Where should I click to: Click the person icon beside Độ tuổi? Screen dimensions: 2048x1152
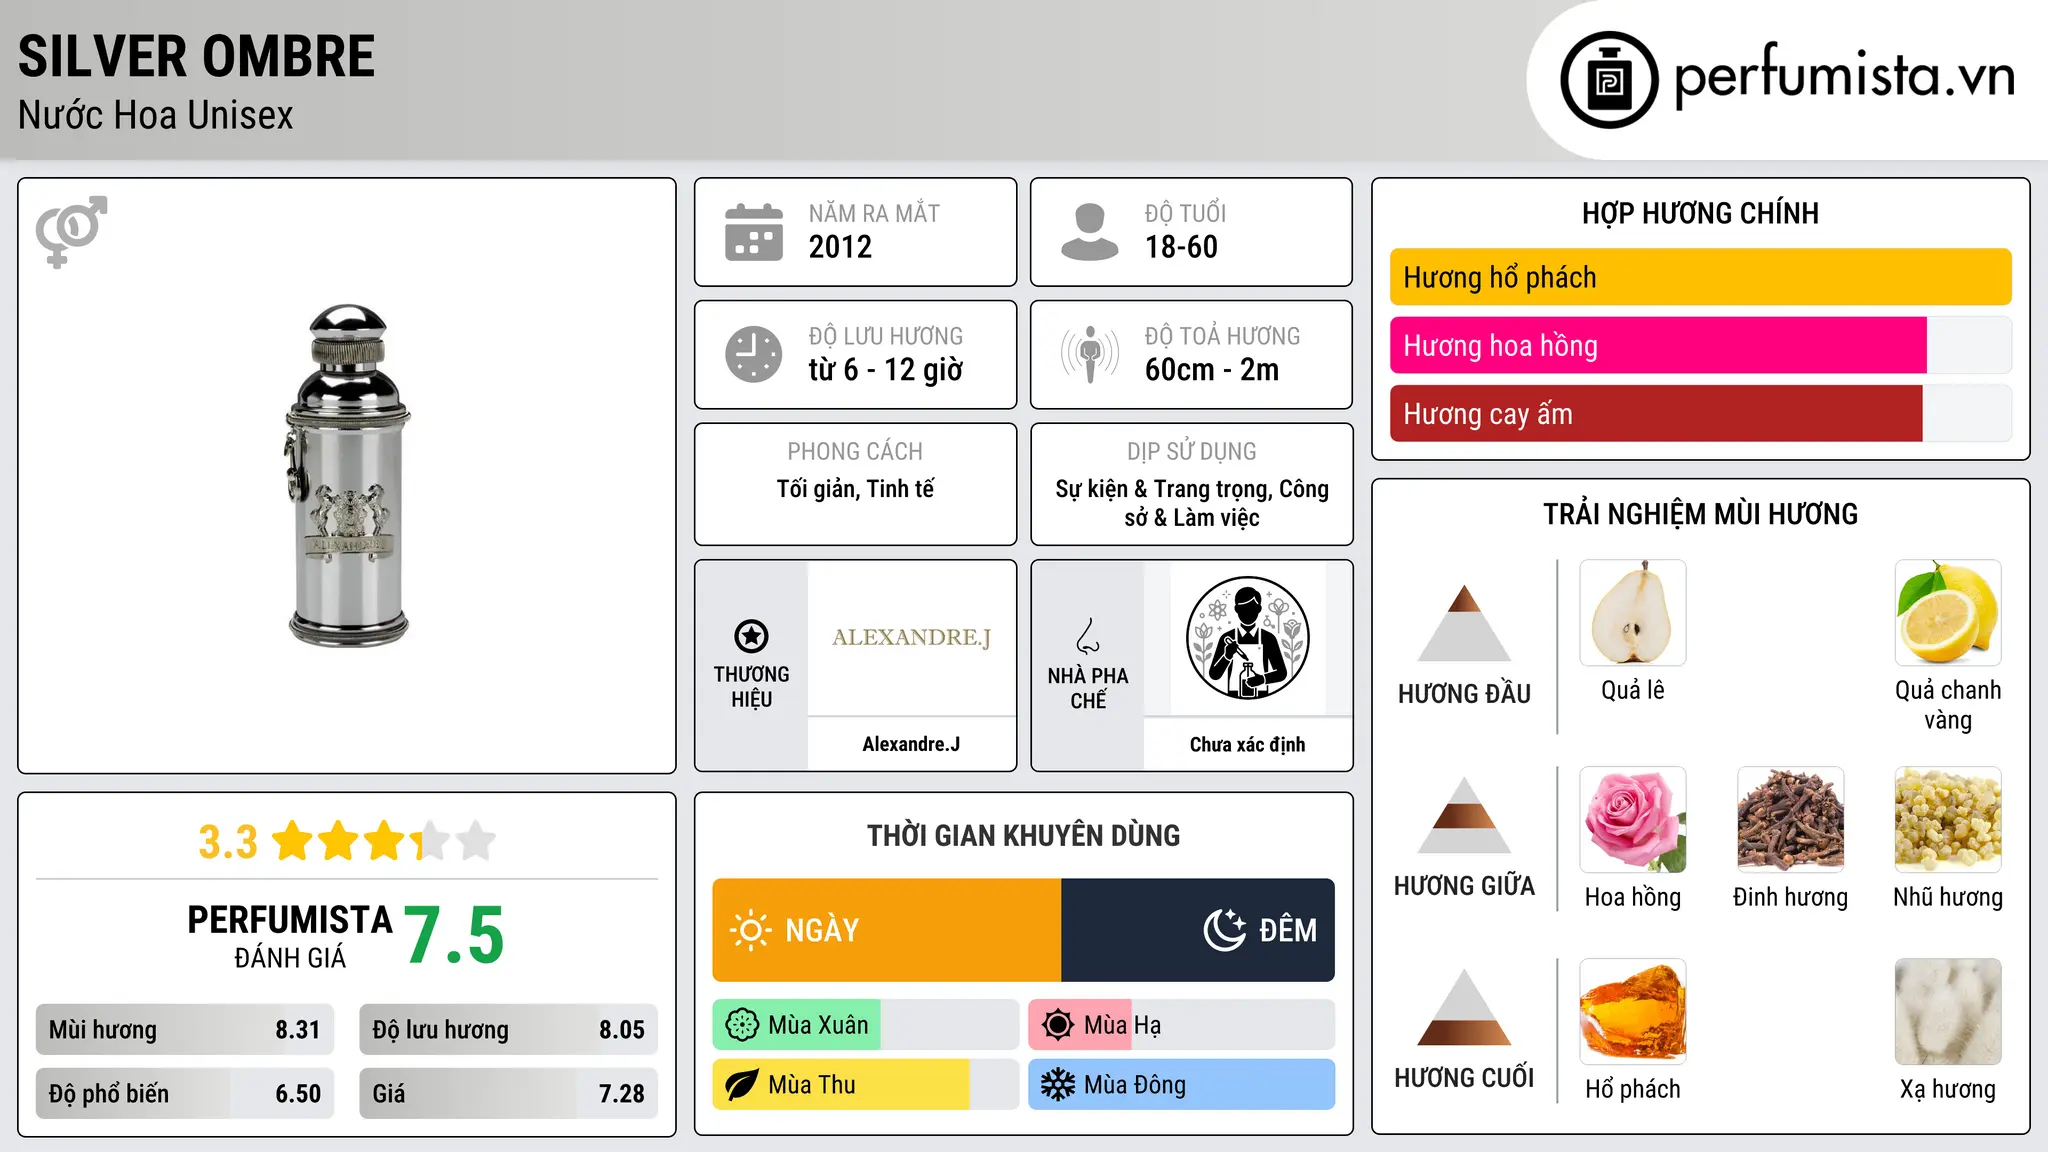tap(1089, 232)
